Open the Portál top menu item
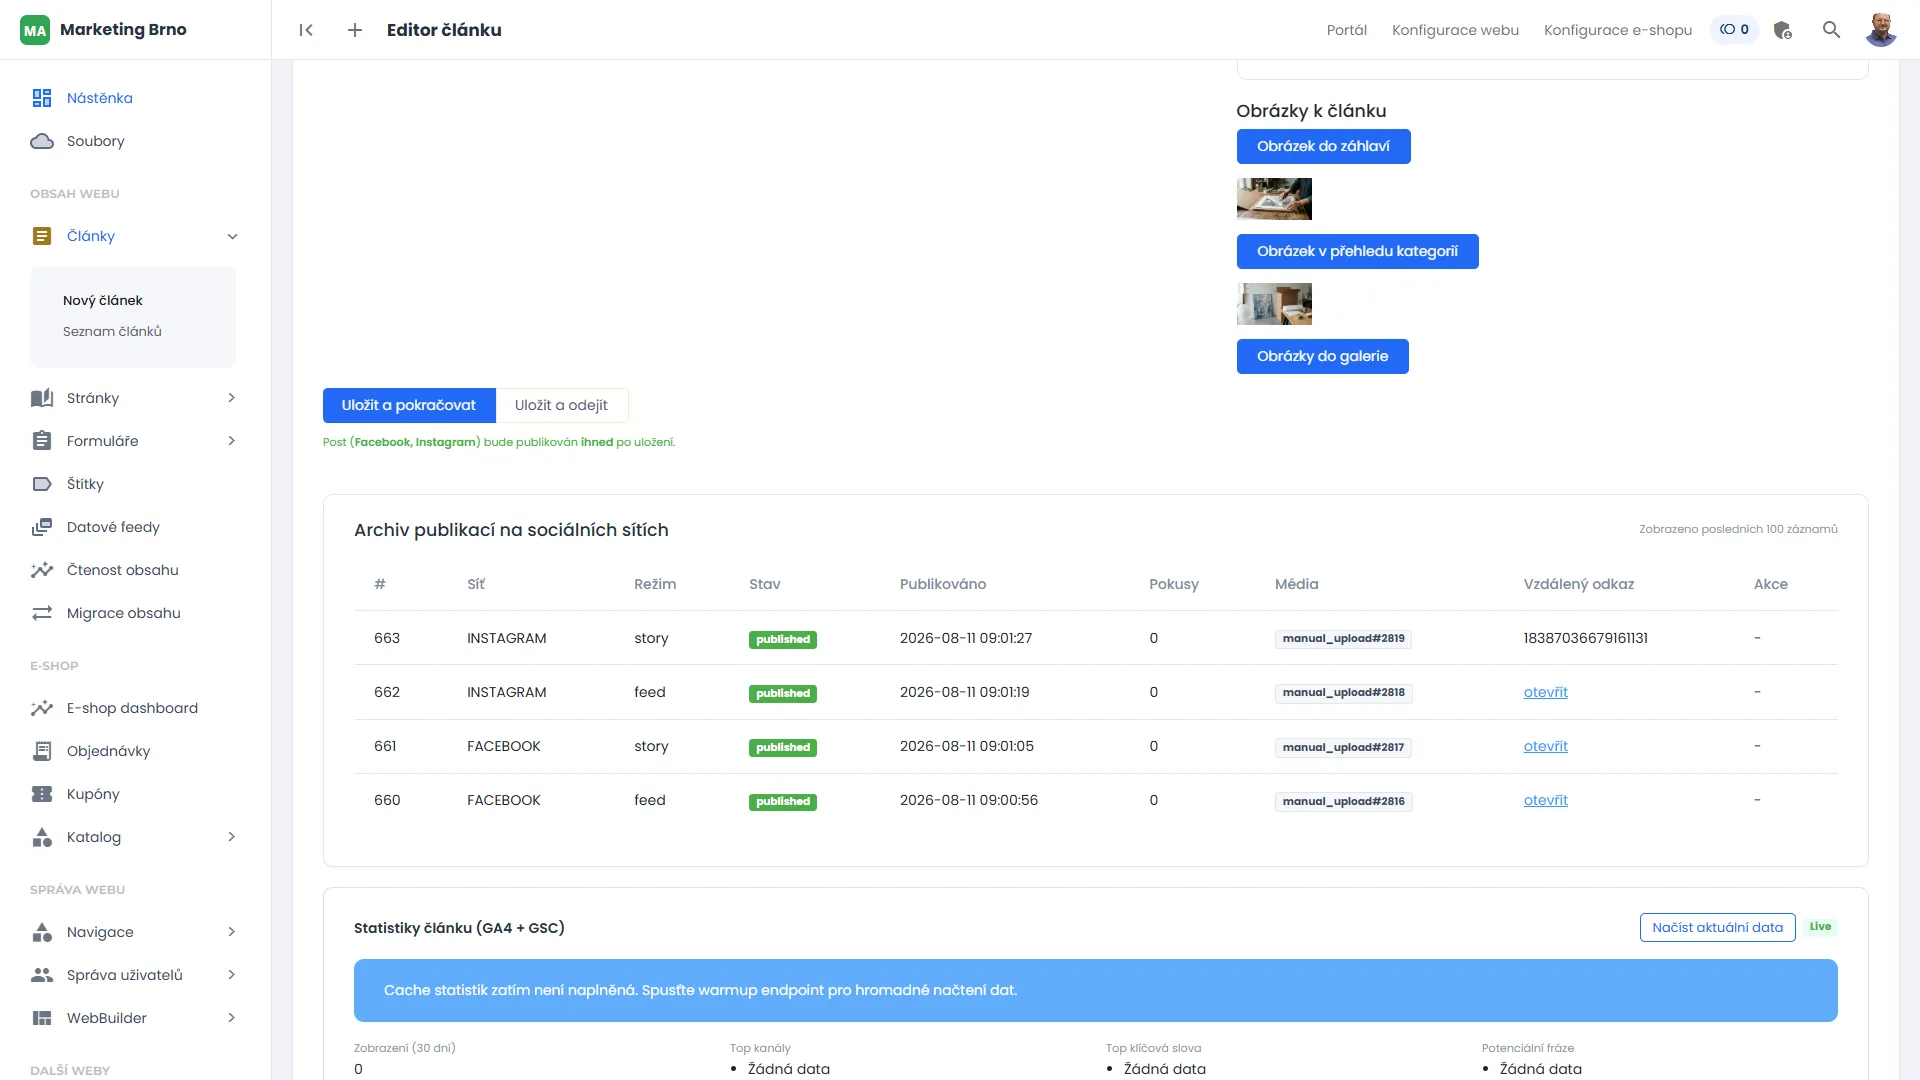The image size is (1920, 1080). click(x=1346, y=30)
